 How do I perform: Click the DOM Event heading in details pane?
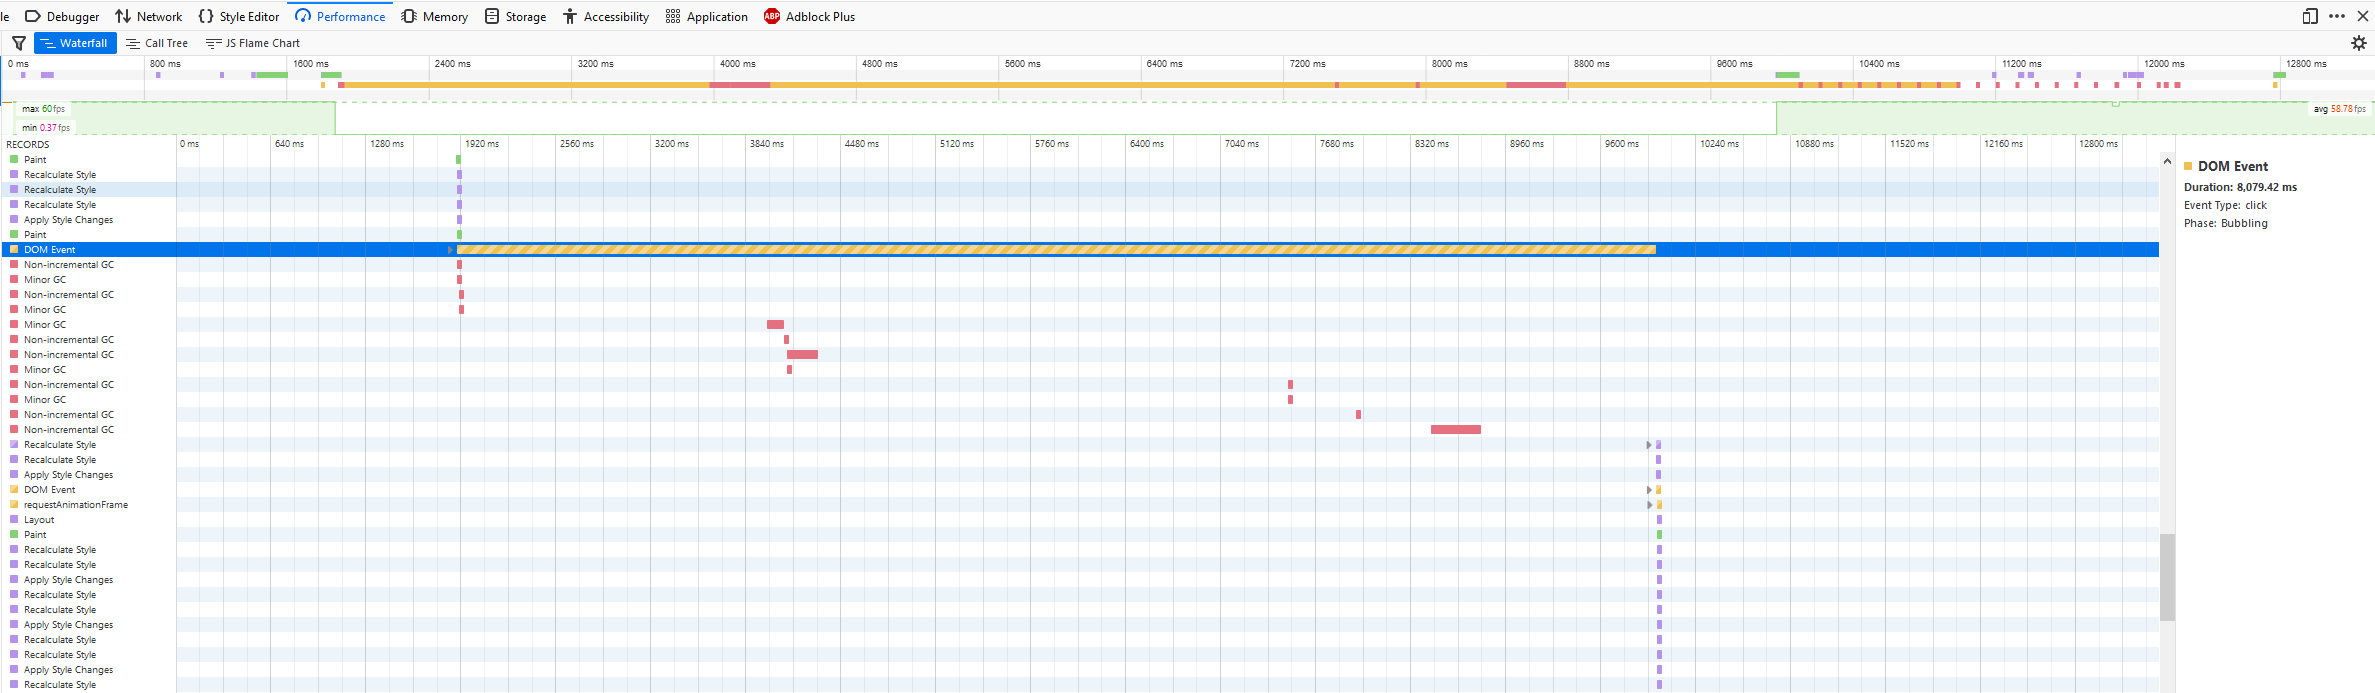[x=2233, y=166]
